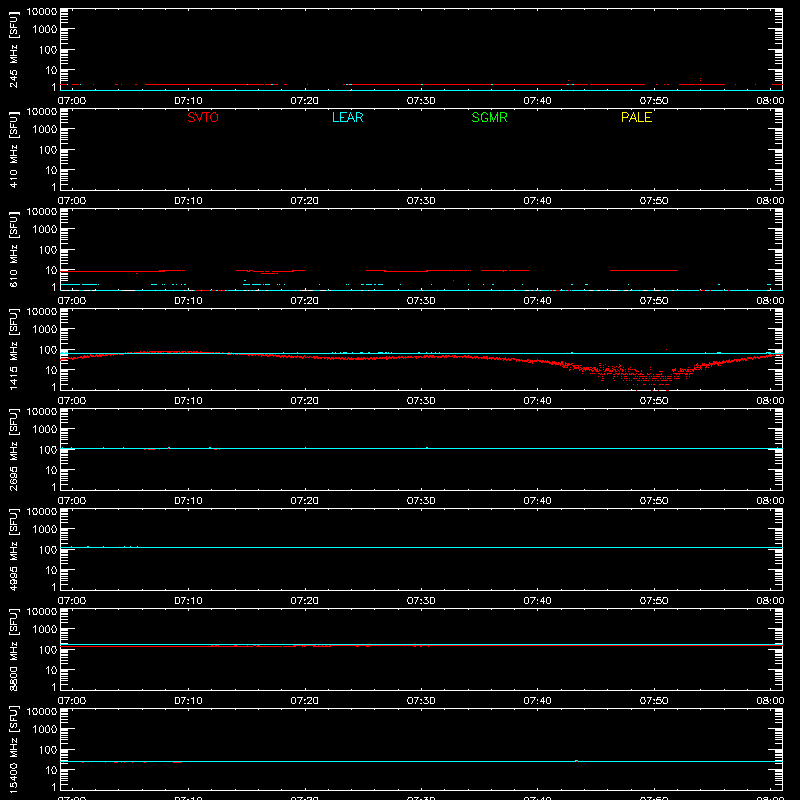
Task: Click the 07:10 tick under the 410 MHz panel
Action: pos(188,201)
